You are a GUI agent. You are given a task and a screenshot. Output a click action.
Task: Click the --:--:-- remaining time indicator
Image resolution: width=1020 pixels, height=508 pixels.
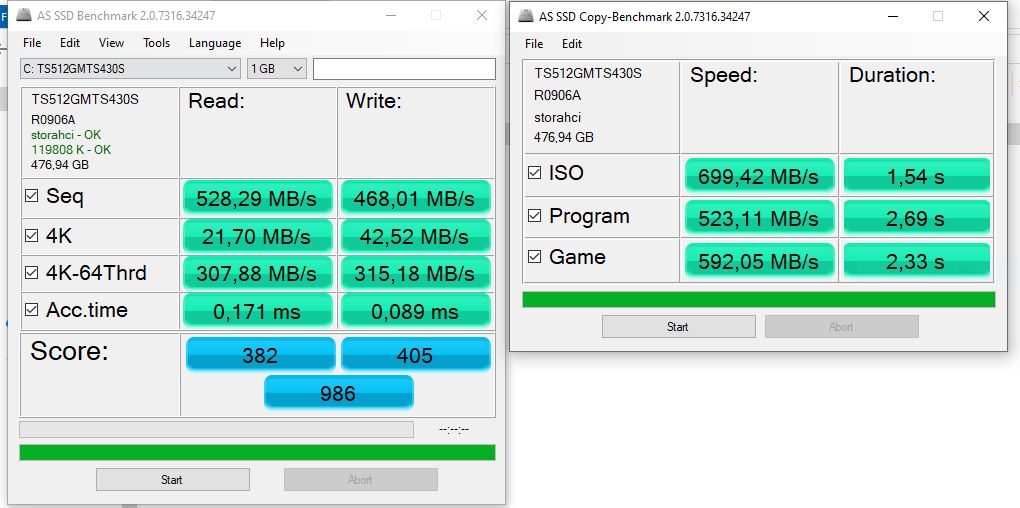click(454, 429)
